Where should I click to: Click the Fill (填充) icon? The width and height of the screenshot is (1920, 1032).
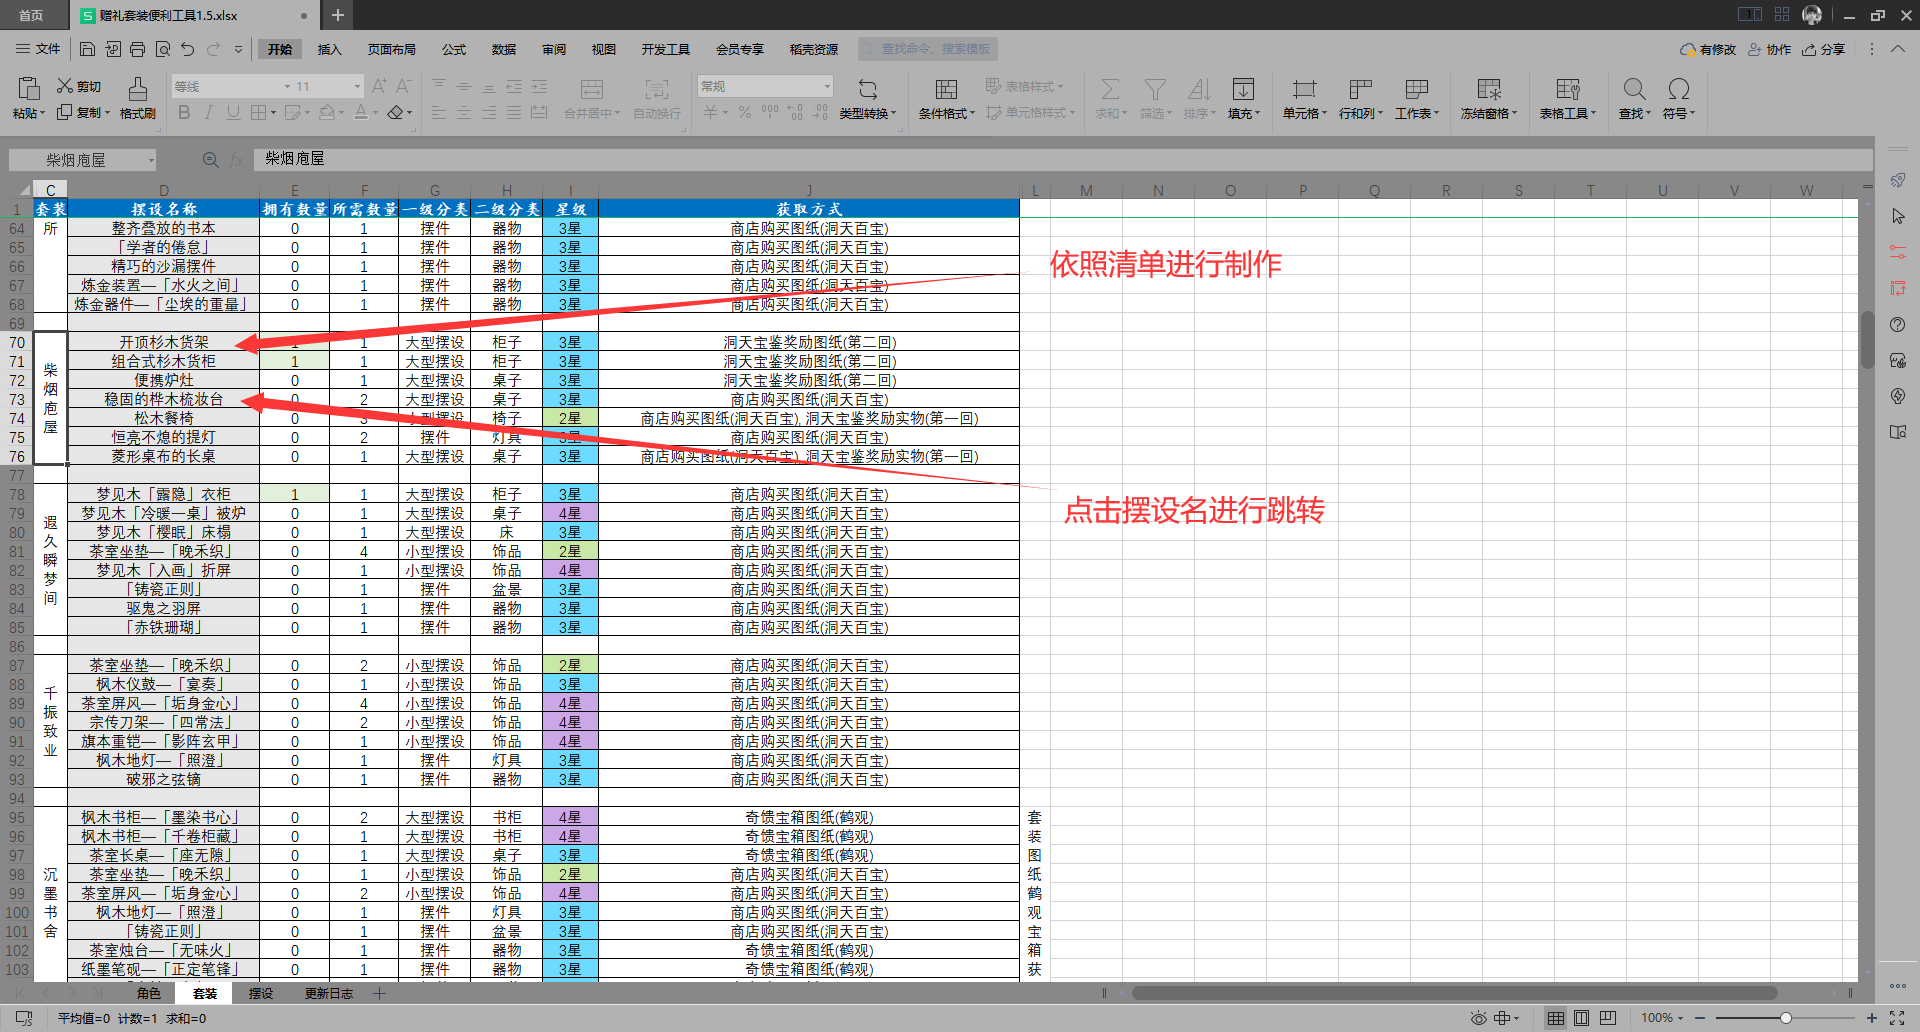coord(1243,89)
